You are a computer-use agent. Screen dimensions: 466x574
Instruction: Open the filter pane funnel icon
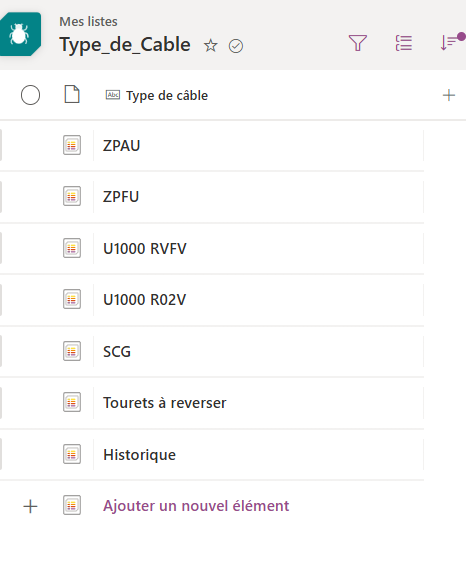pos(358,43)
